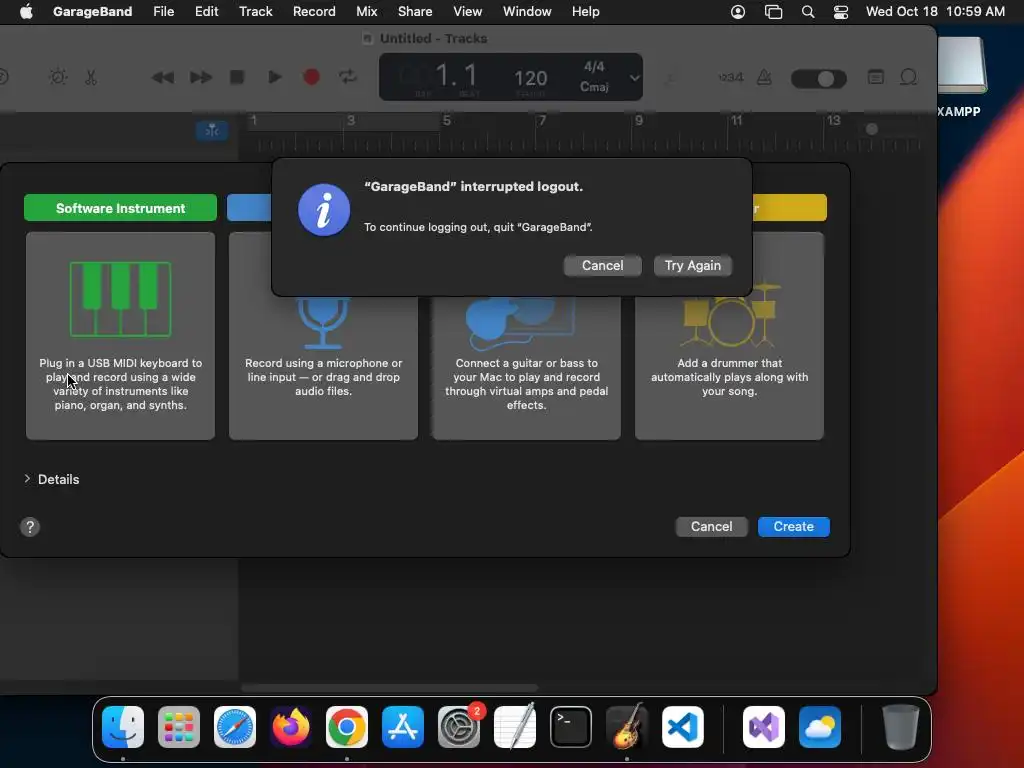Open the Apple menu
Image resolution: width=1024 pixels, height=768 pixels.
tap(26, 12)
